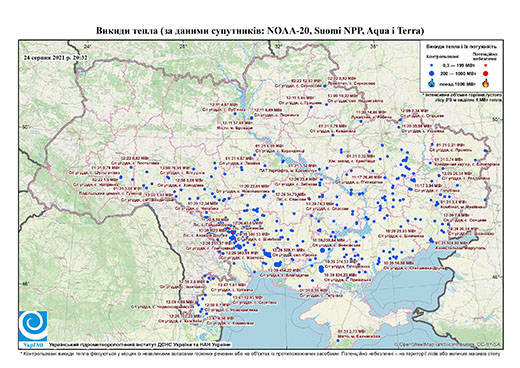The image size is (520, 368).
Task: Click the 24° longitude grid label
Action: [88, 46]
